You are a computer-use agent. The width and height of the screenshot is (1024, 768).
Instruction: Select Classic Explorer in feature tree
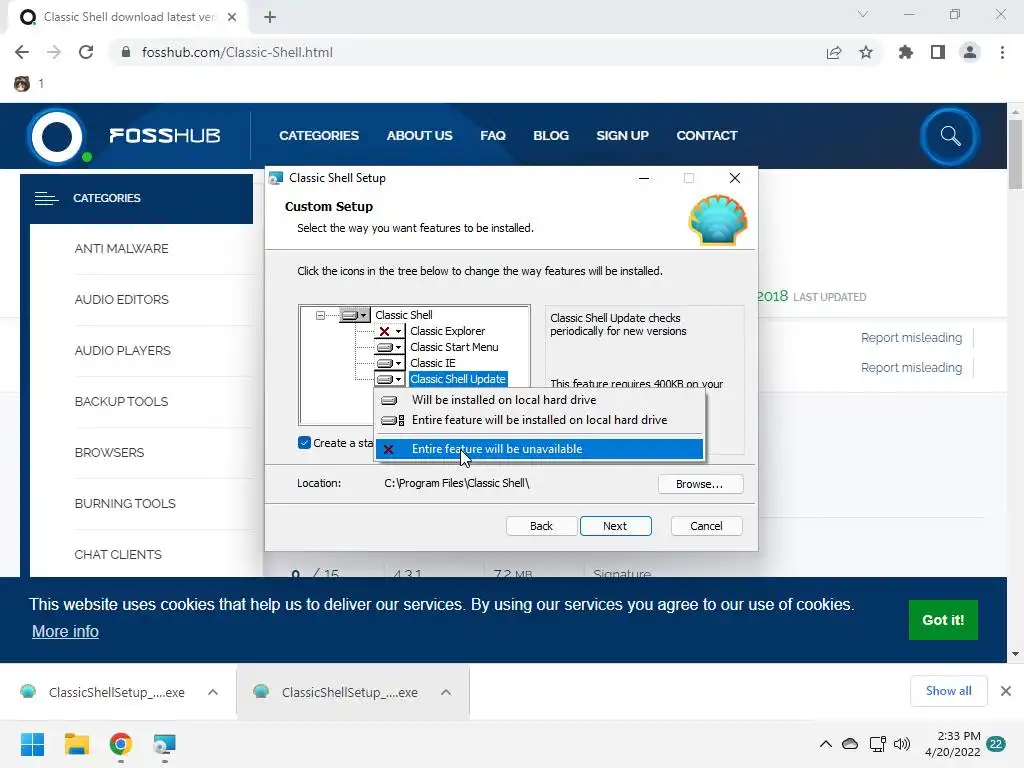click(447, 331)
